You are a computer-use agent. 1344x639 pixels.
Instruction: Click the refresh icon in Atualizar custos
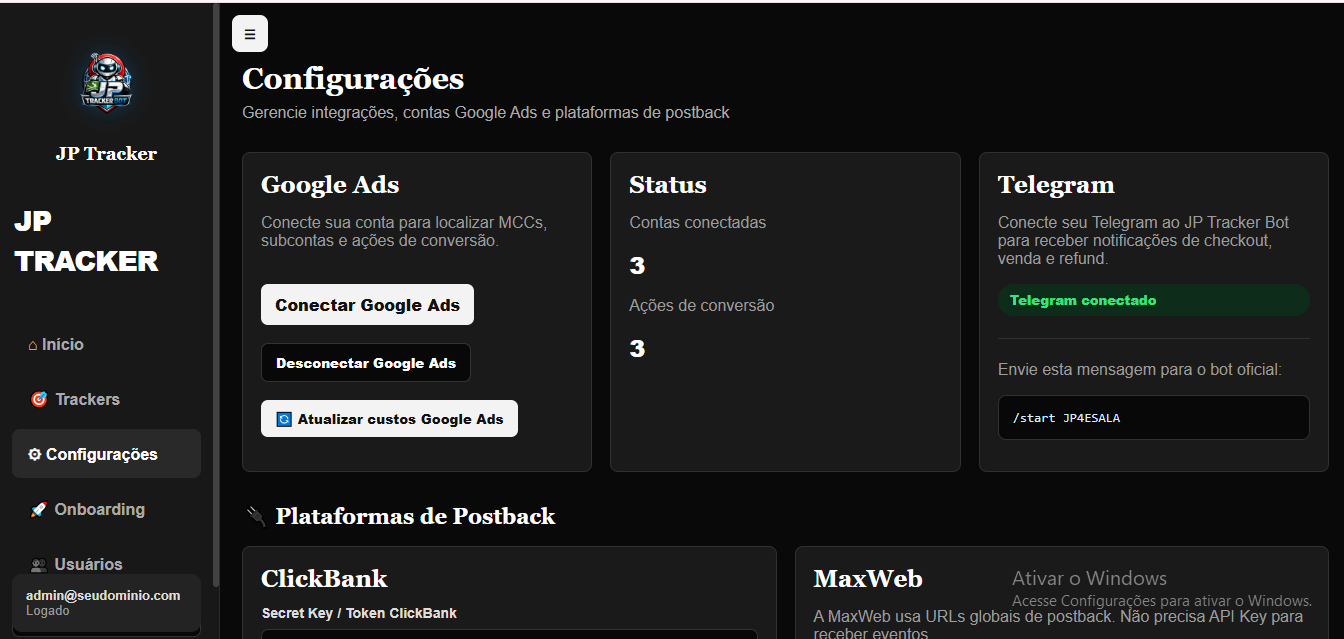(284, 419)
